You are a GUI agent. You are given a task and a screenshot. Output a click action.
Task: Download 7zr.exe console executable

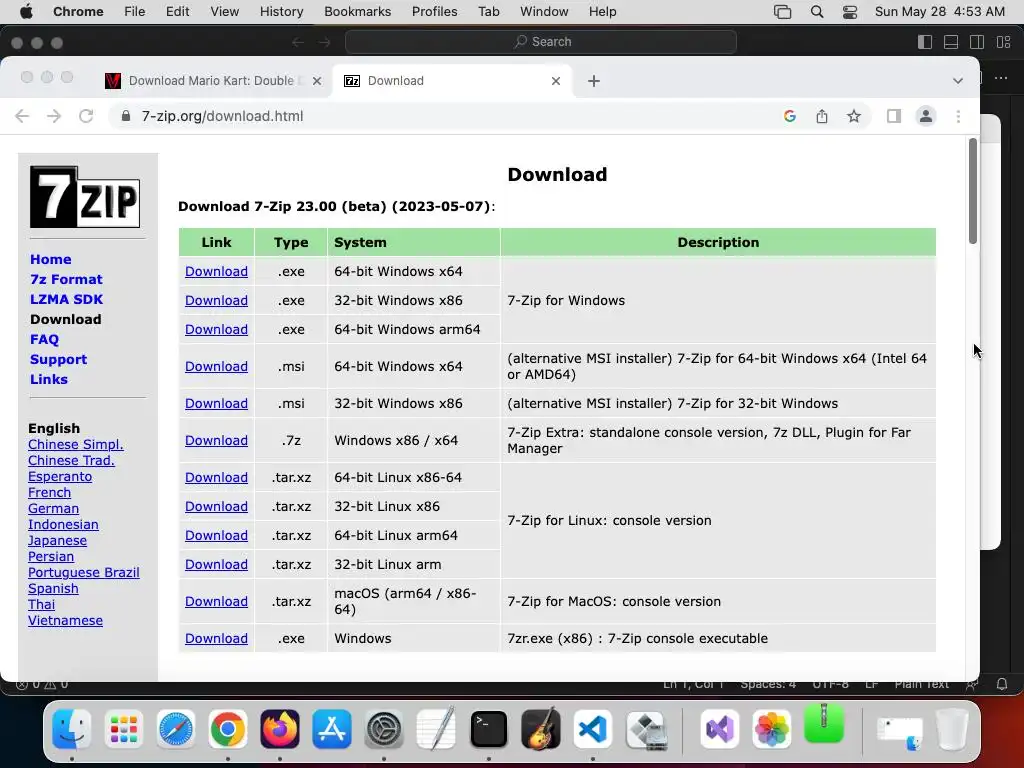pos(216,639)
